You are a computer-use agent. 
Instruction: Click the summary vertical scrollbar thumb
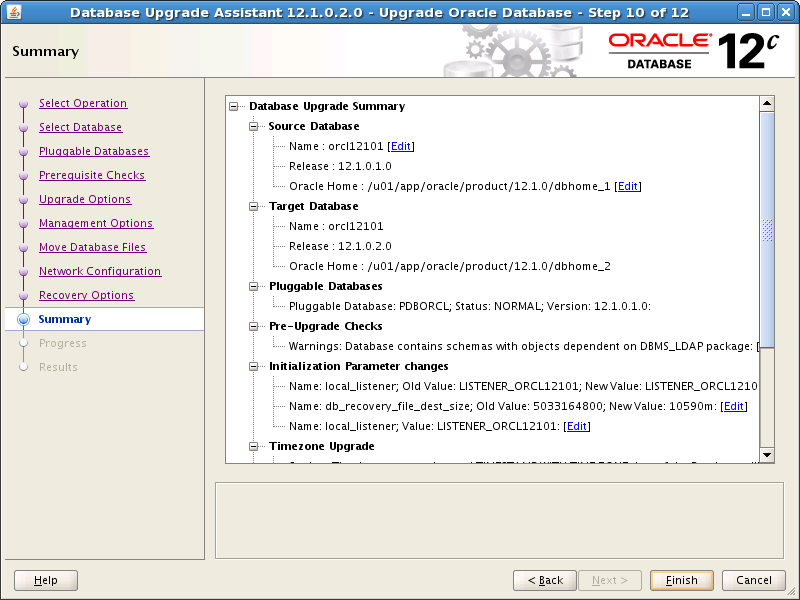pyautogui.click(x=767, y=230)
